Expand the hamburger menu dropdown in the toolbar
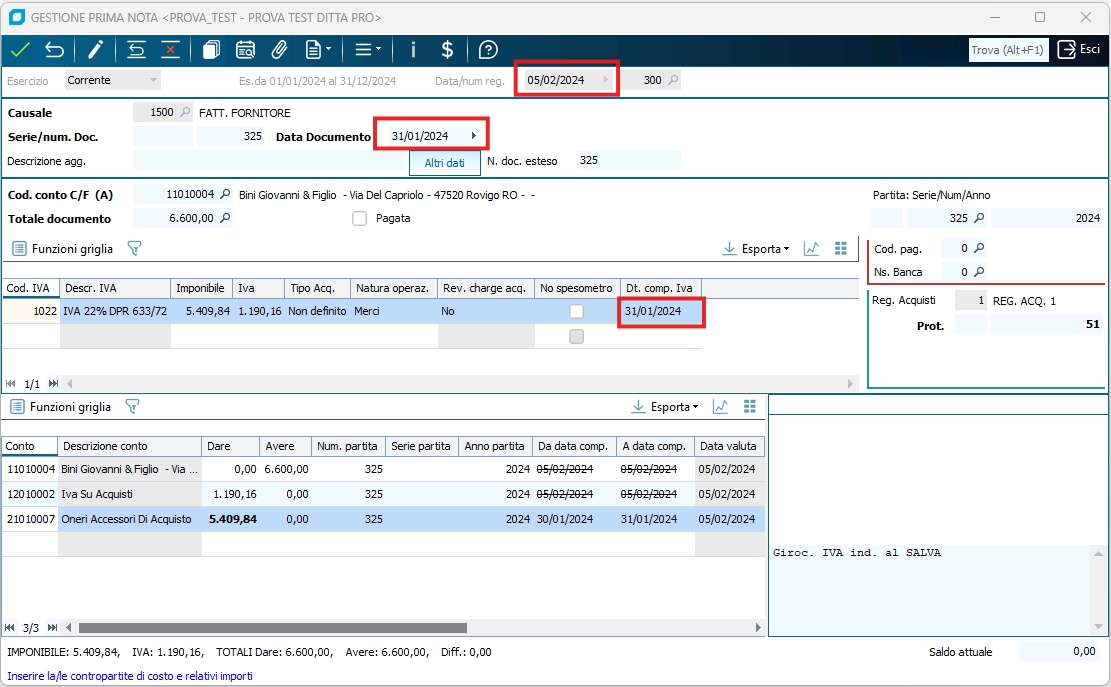The height and width of the screenshot is (687, 1111). coord(368,50)
